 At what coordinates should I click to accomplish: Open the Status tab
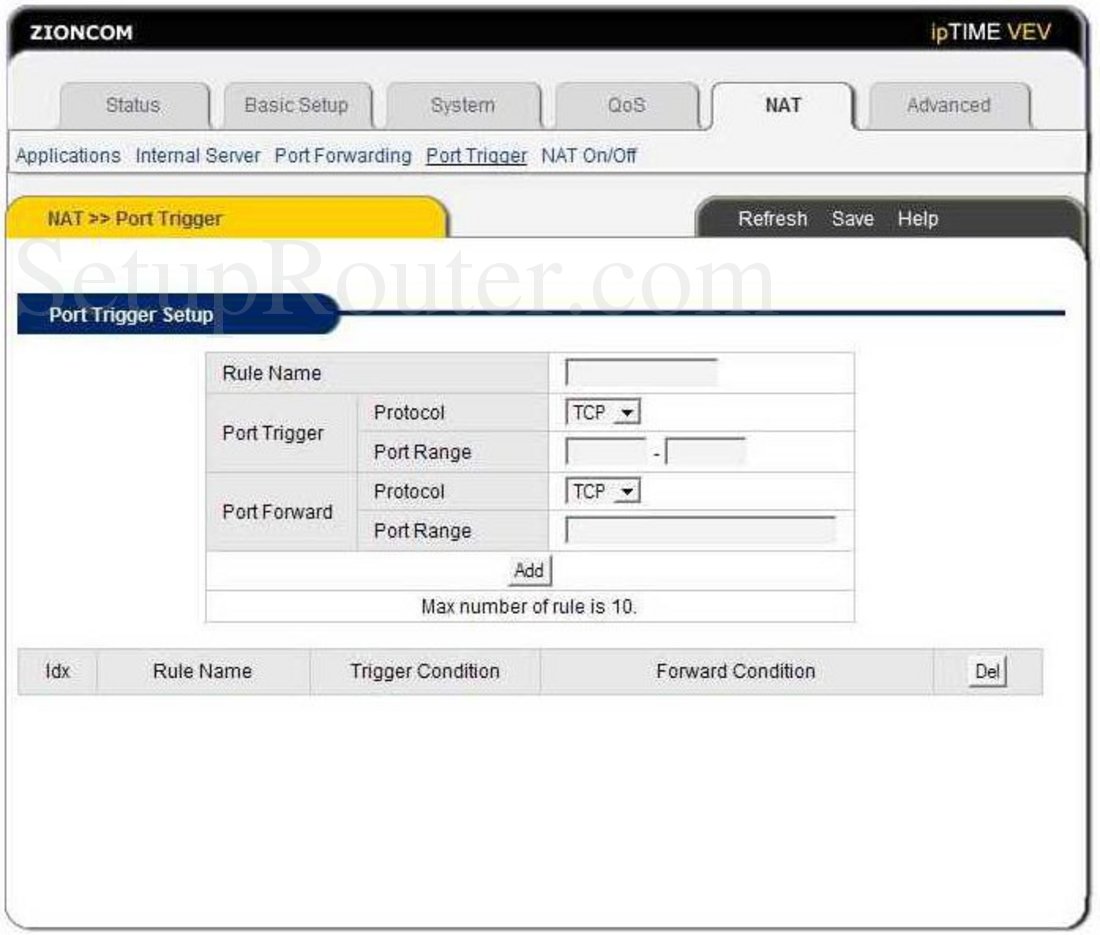[133, 105]
